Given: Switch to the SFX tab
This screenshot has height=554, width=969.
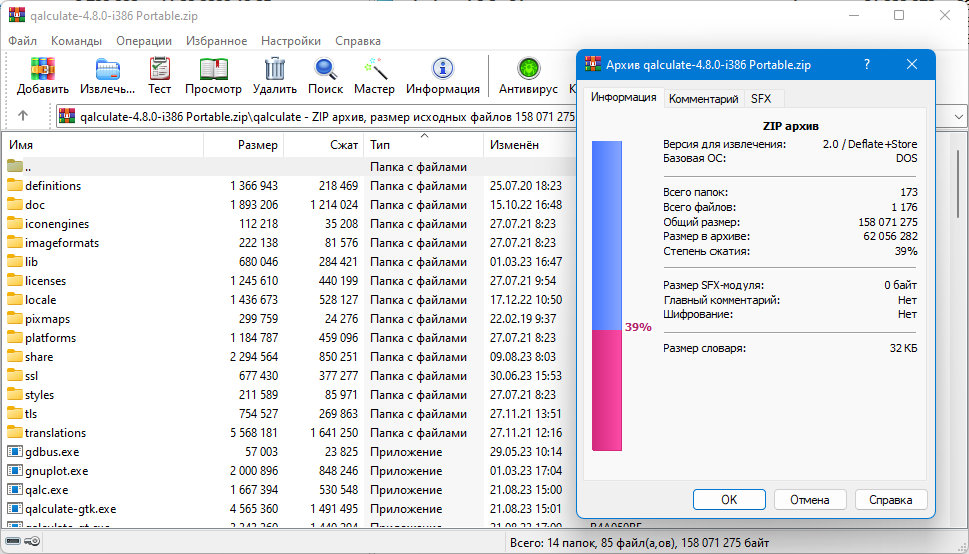Looking at the screenshot, I should tap(761, 99).
